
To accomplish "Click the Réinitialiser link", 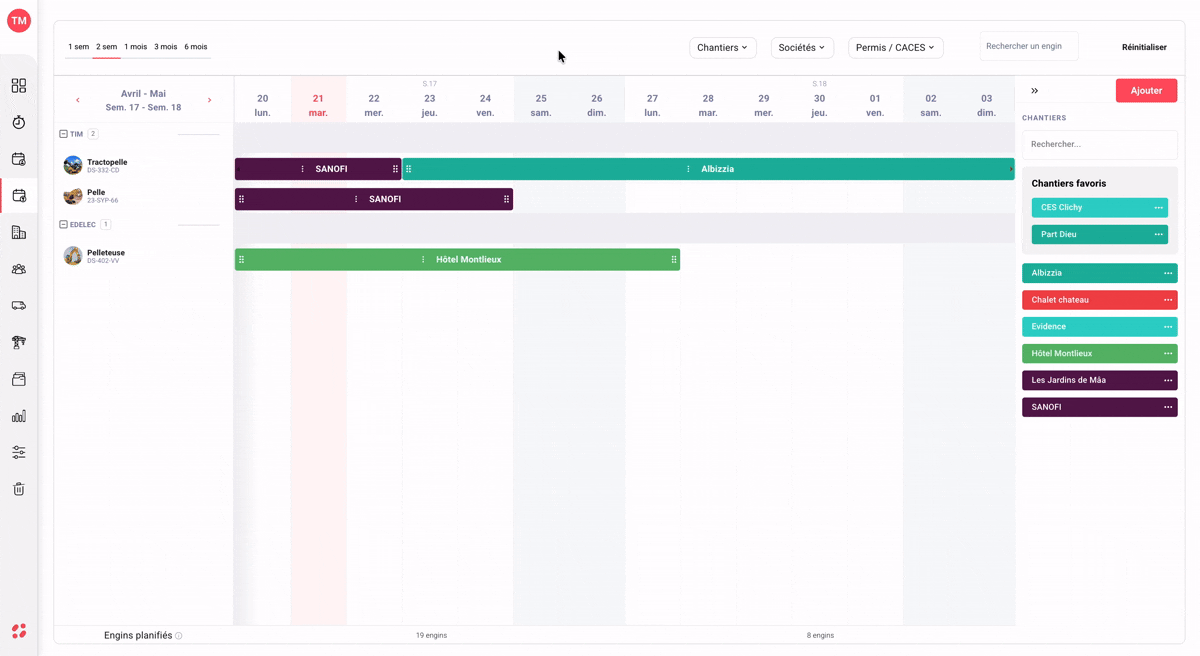I will click(x=1144, y=47).
